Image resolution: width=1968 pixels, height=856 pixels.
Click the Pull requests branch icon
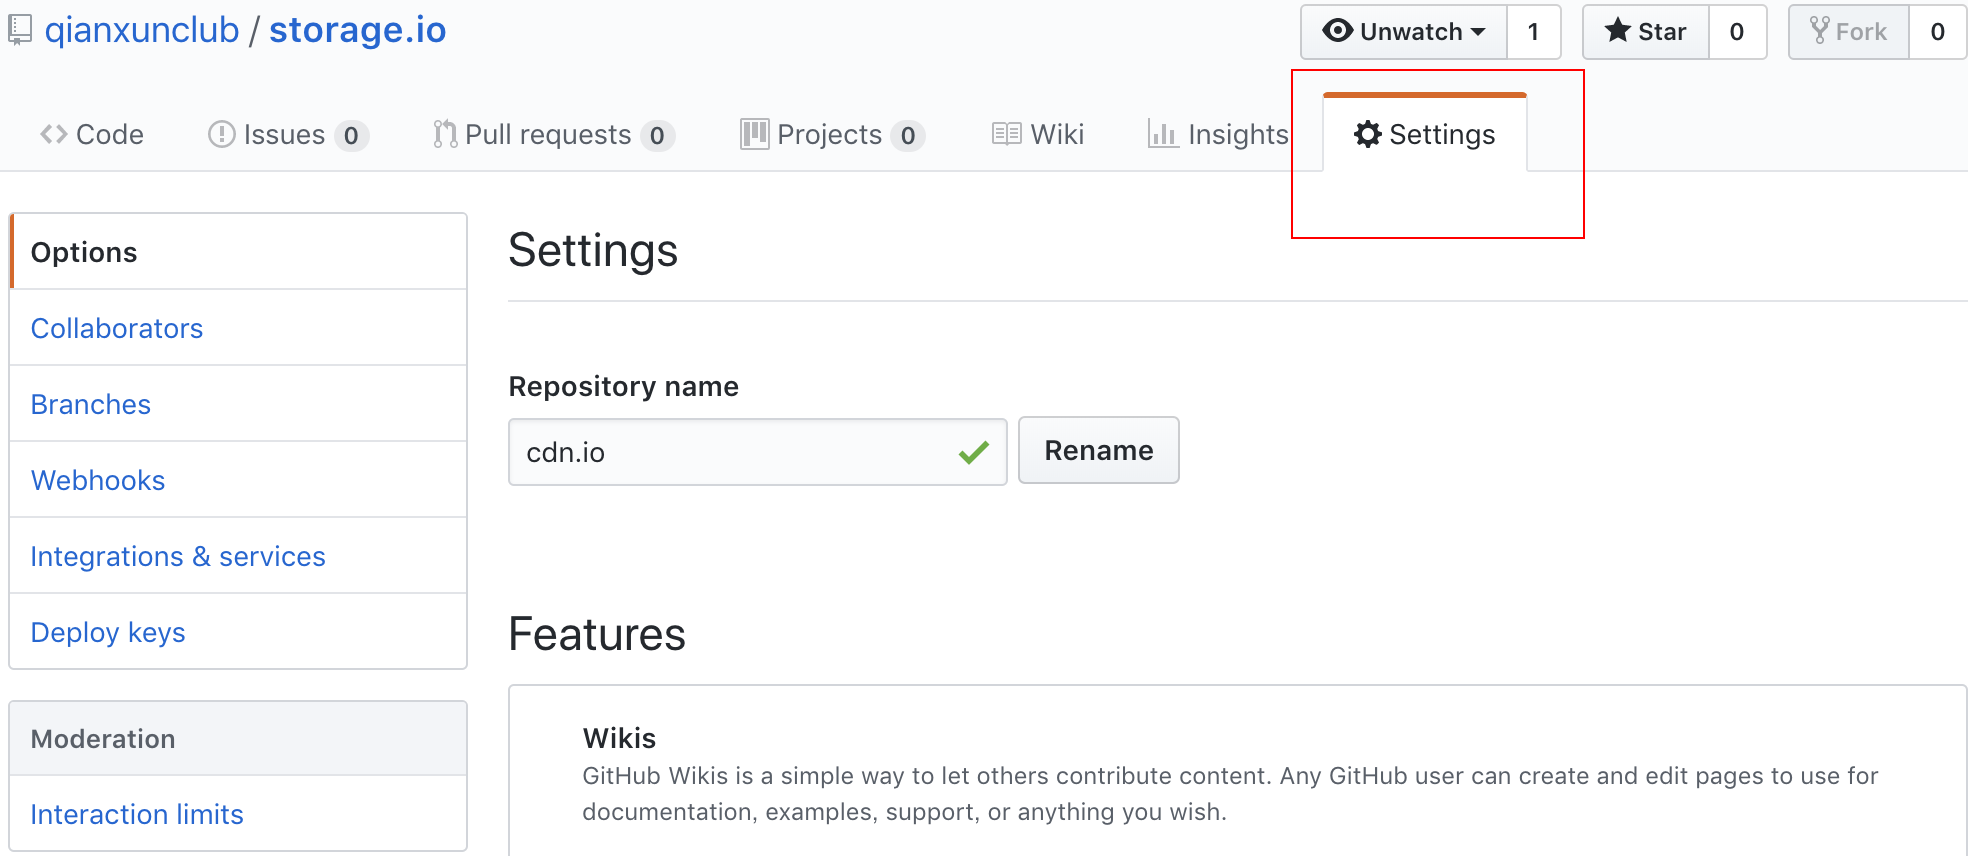445,134
